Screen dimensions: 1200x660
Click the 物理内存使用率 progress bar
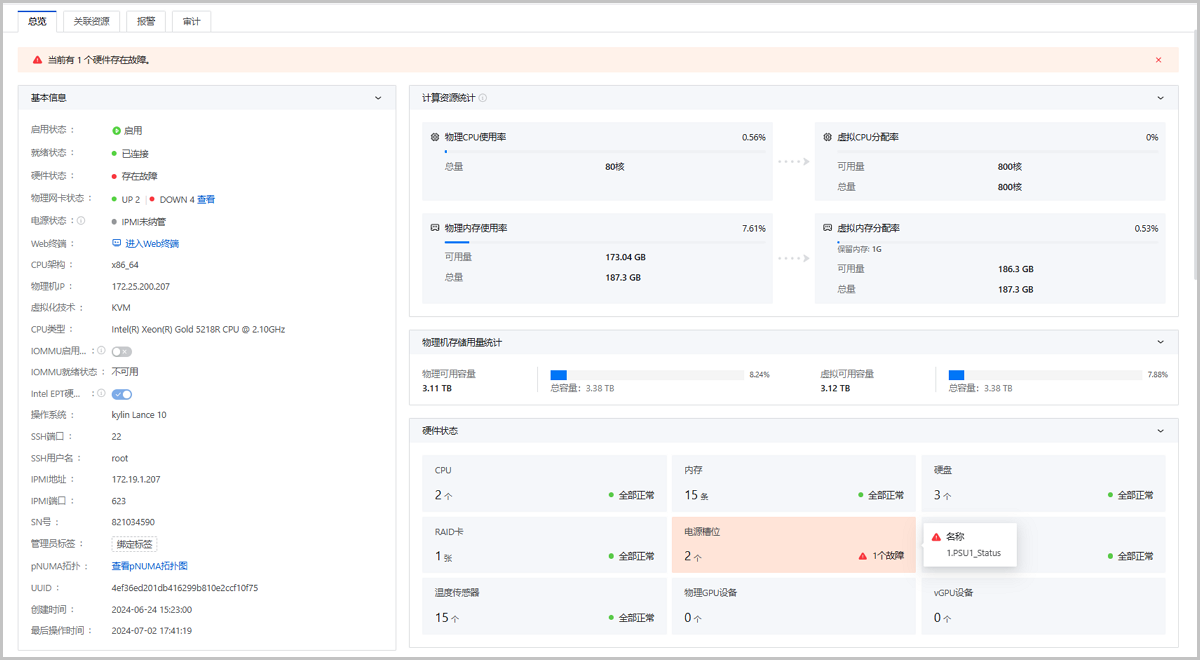[x=605, y=242]
